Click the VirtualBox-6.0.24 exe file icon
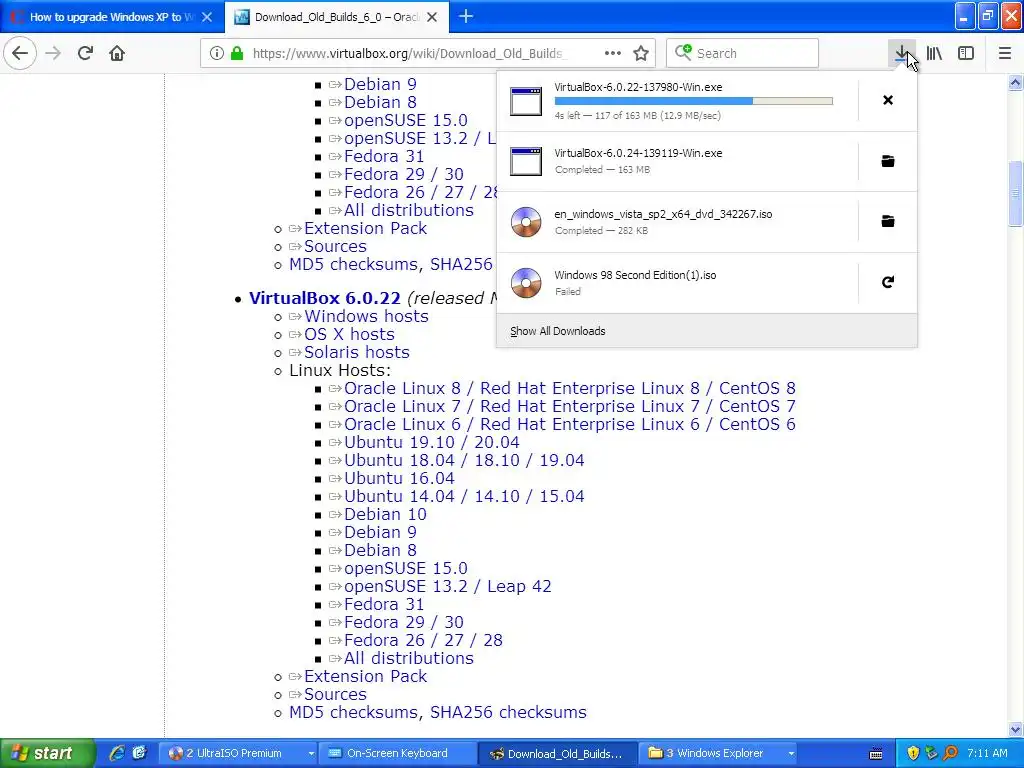This screenshot has height=768, width=1024. 526,161
